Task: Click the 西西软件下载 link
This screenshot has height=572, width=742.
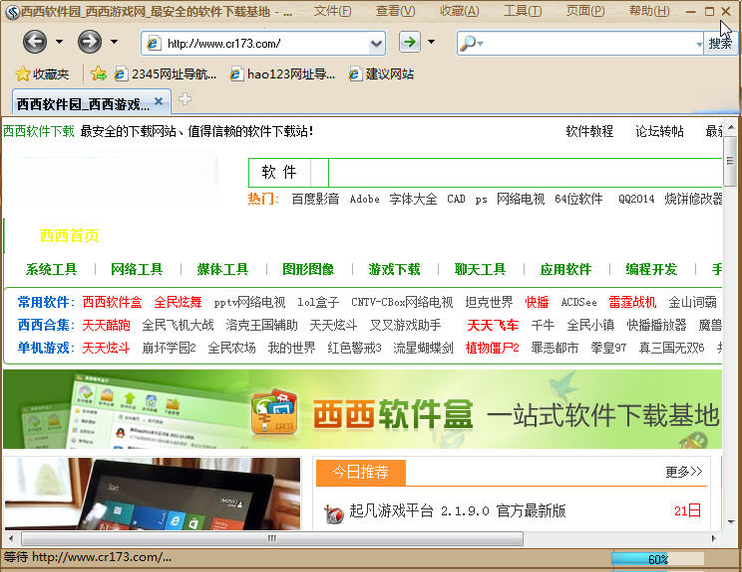Action: tap(39, 131)
